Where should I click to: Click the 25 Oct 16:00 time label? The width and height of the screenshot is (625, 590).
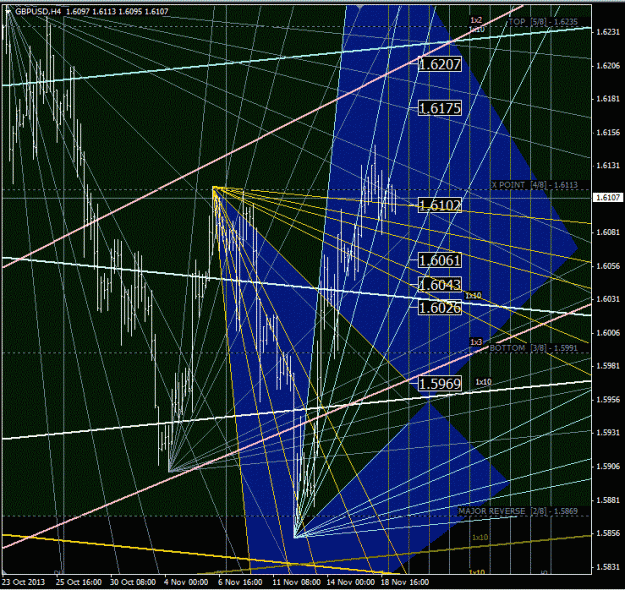[79, 582]
